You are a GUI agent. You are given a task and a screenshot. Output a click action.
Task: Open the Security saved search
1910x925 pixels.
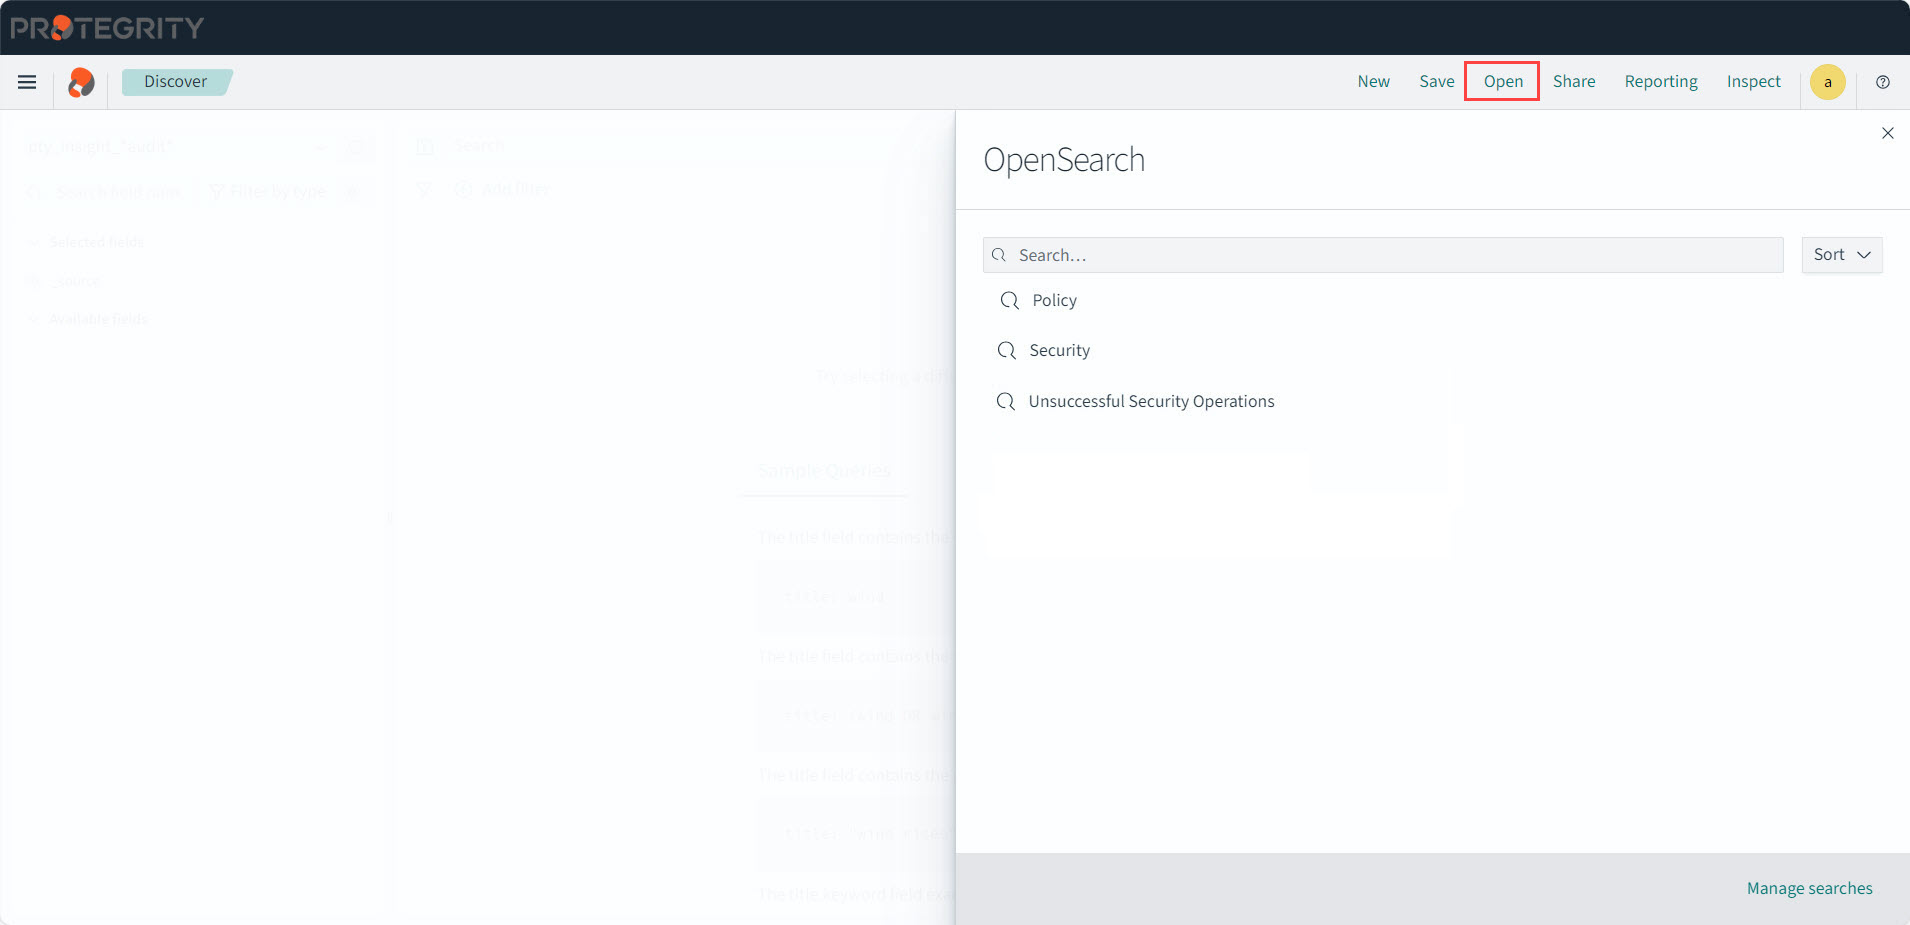1059,351
